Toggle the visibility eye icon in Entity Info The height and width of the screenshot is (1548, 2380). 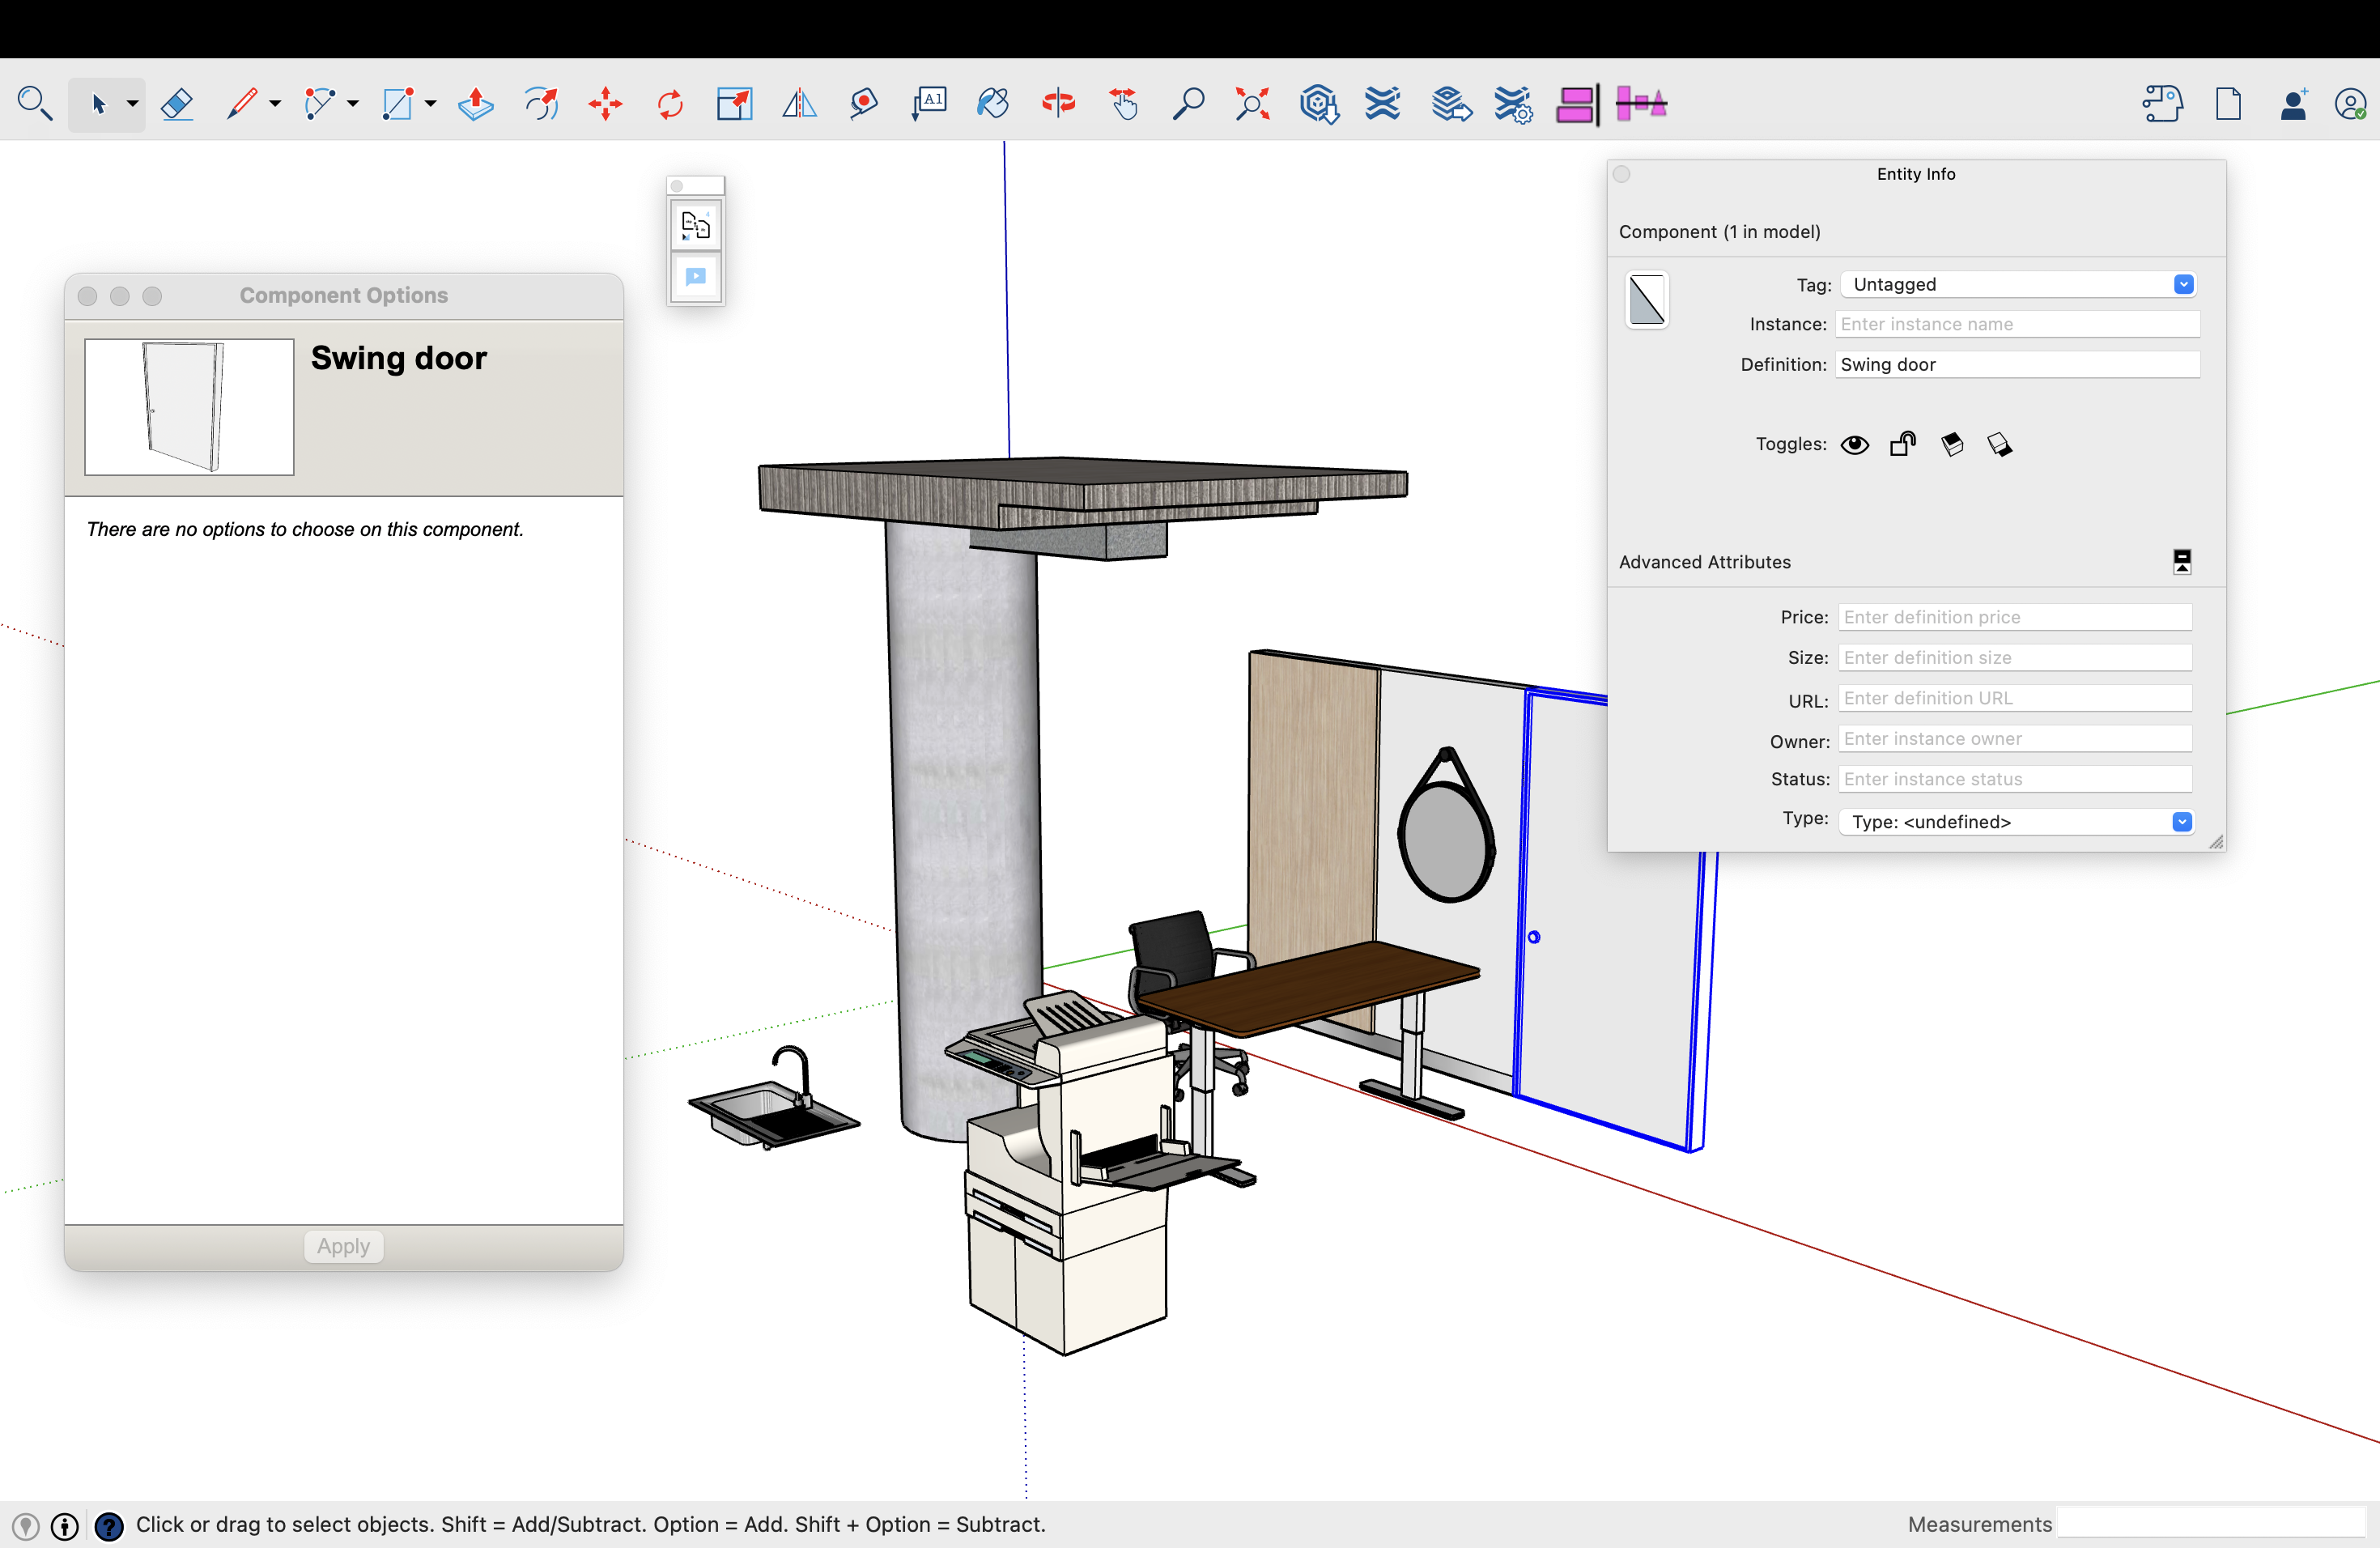point(1854,445)
